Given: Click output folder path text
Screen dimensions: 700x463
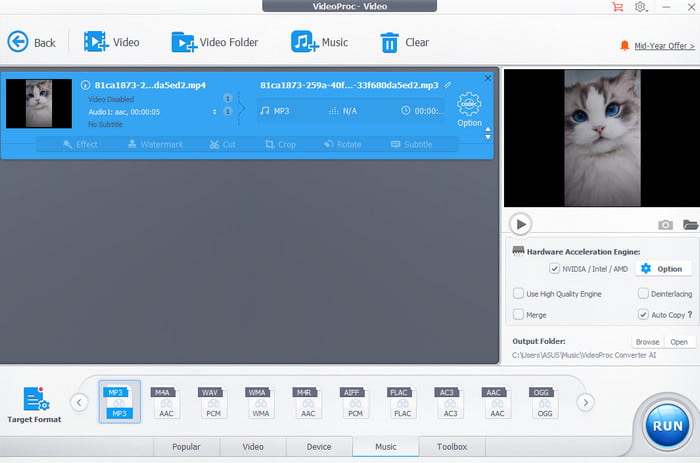Looking at the screenshot, I should pos(584,355).
